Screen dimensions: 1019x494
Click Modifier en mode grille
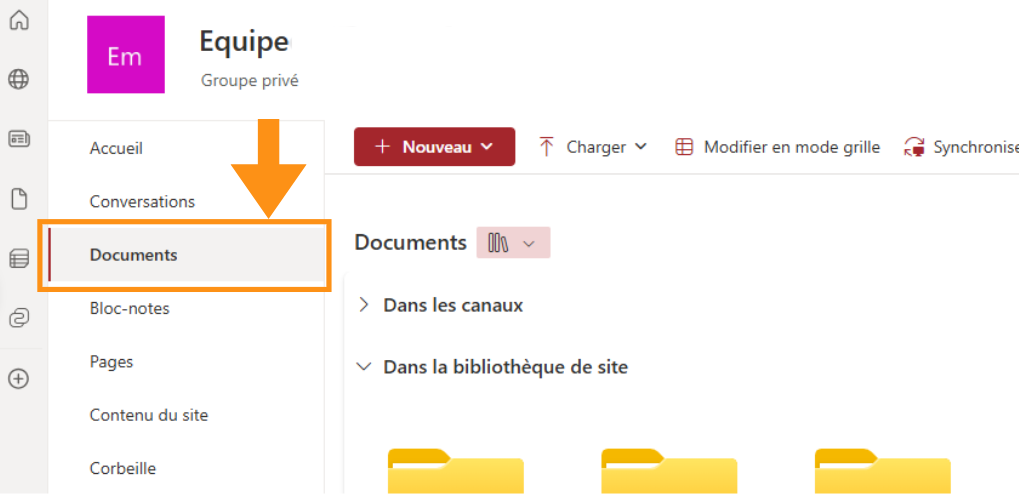[x=778, y=147]
